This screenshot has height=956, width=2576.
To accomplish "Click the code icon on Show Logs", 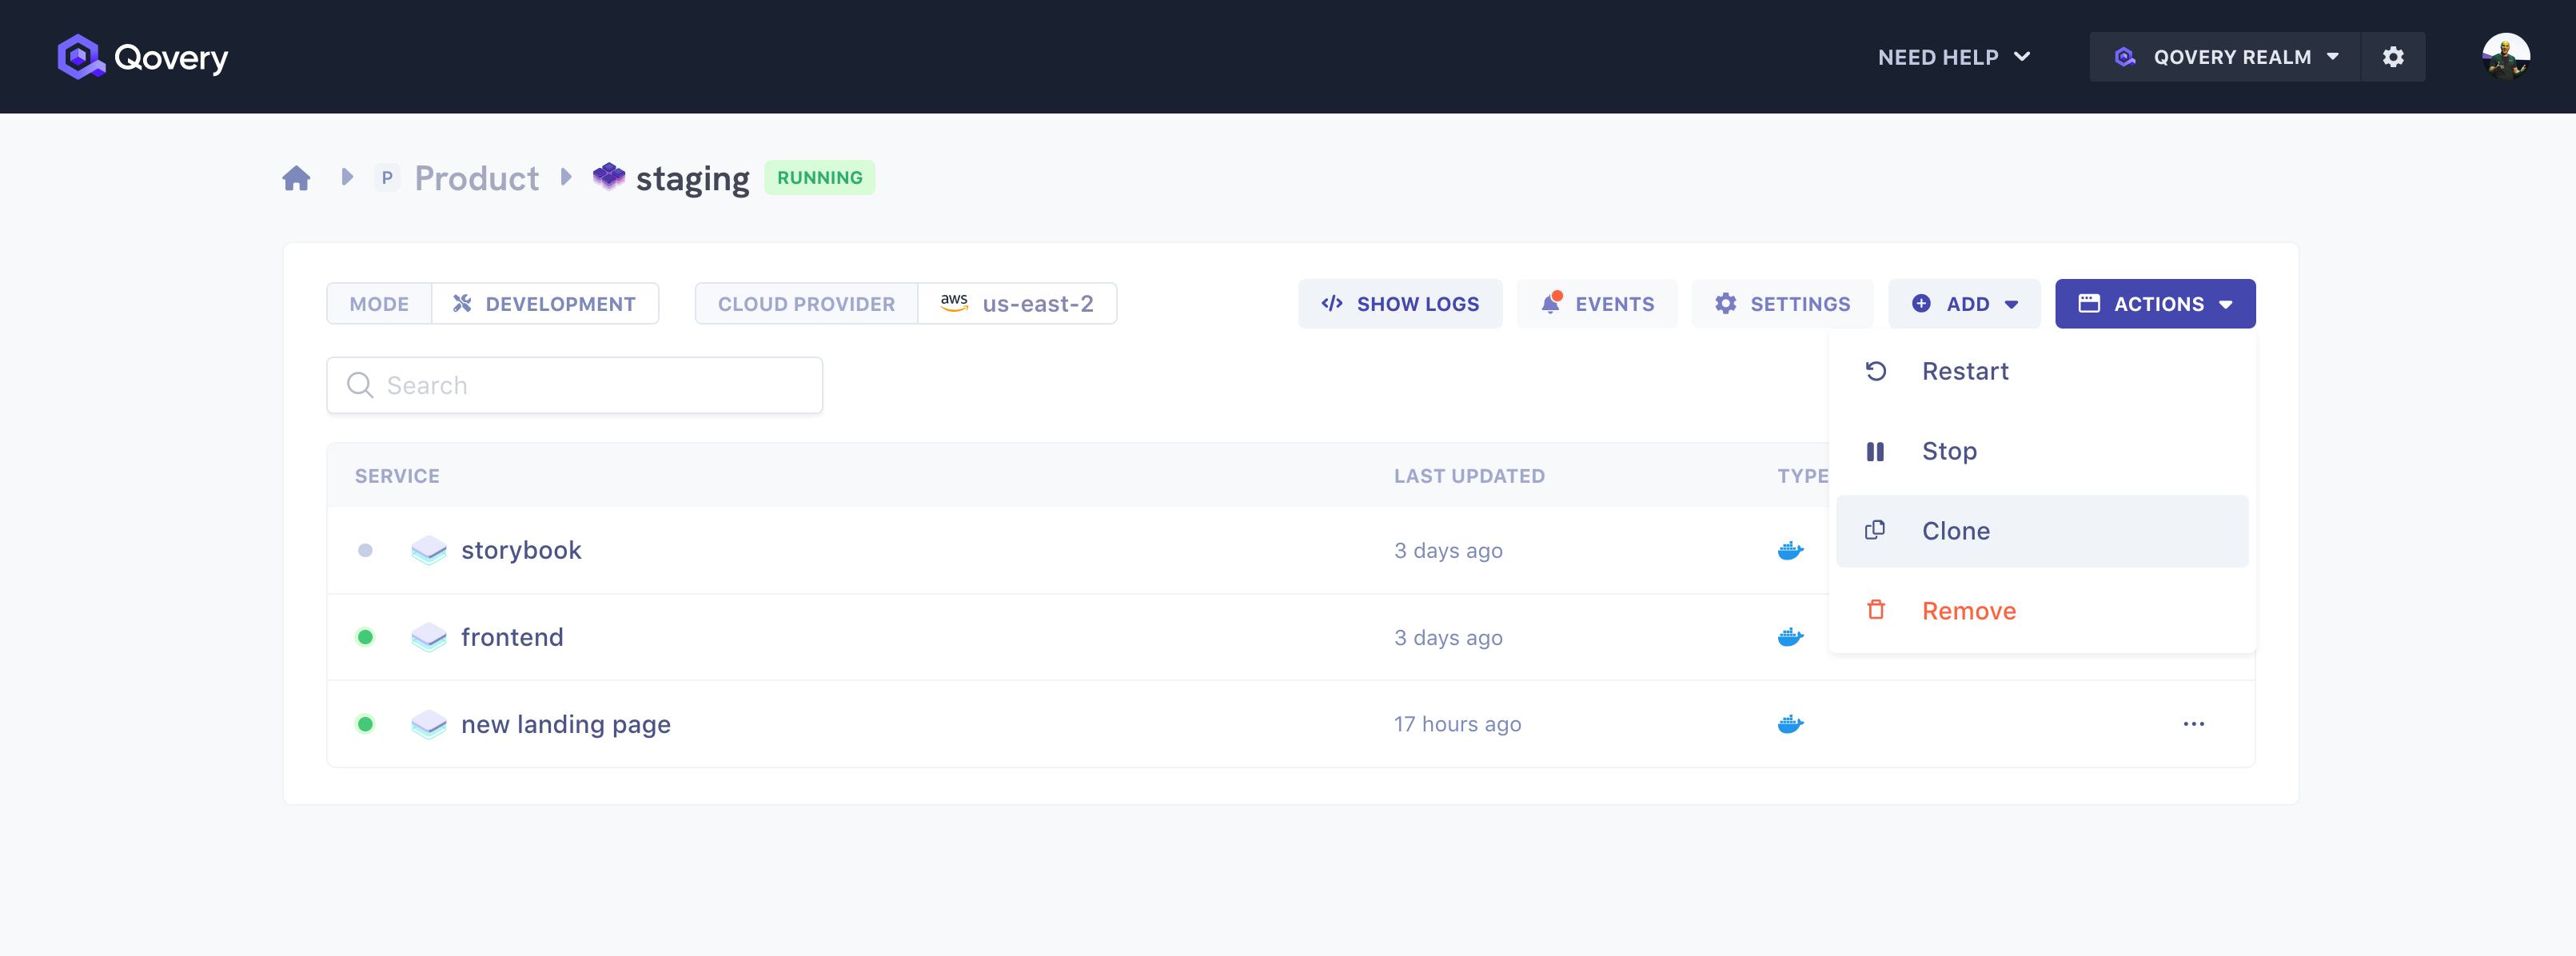I will [1331, 303].
